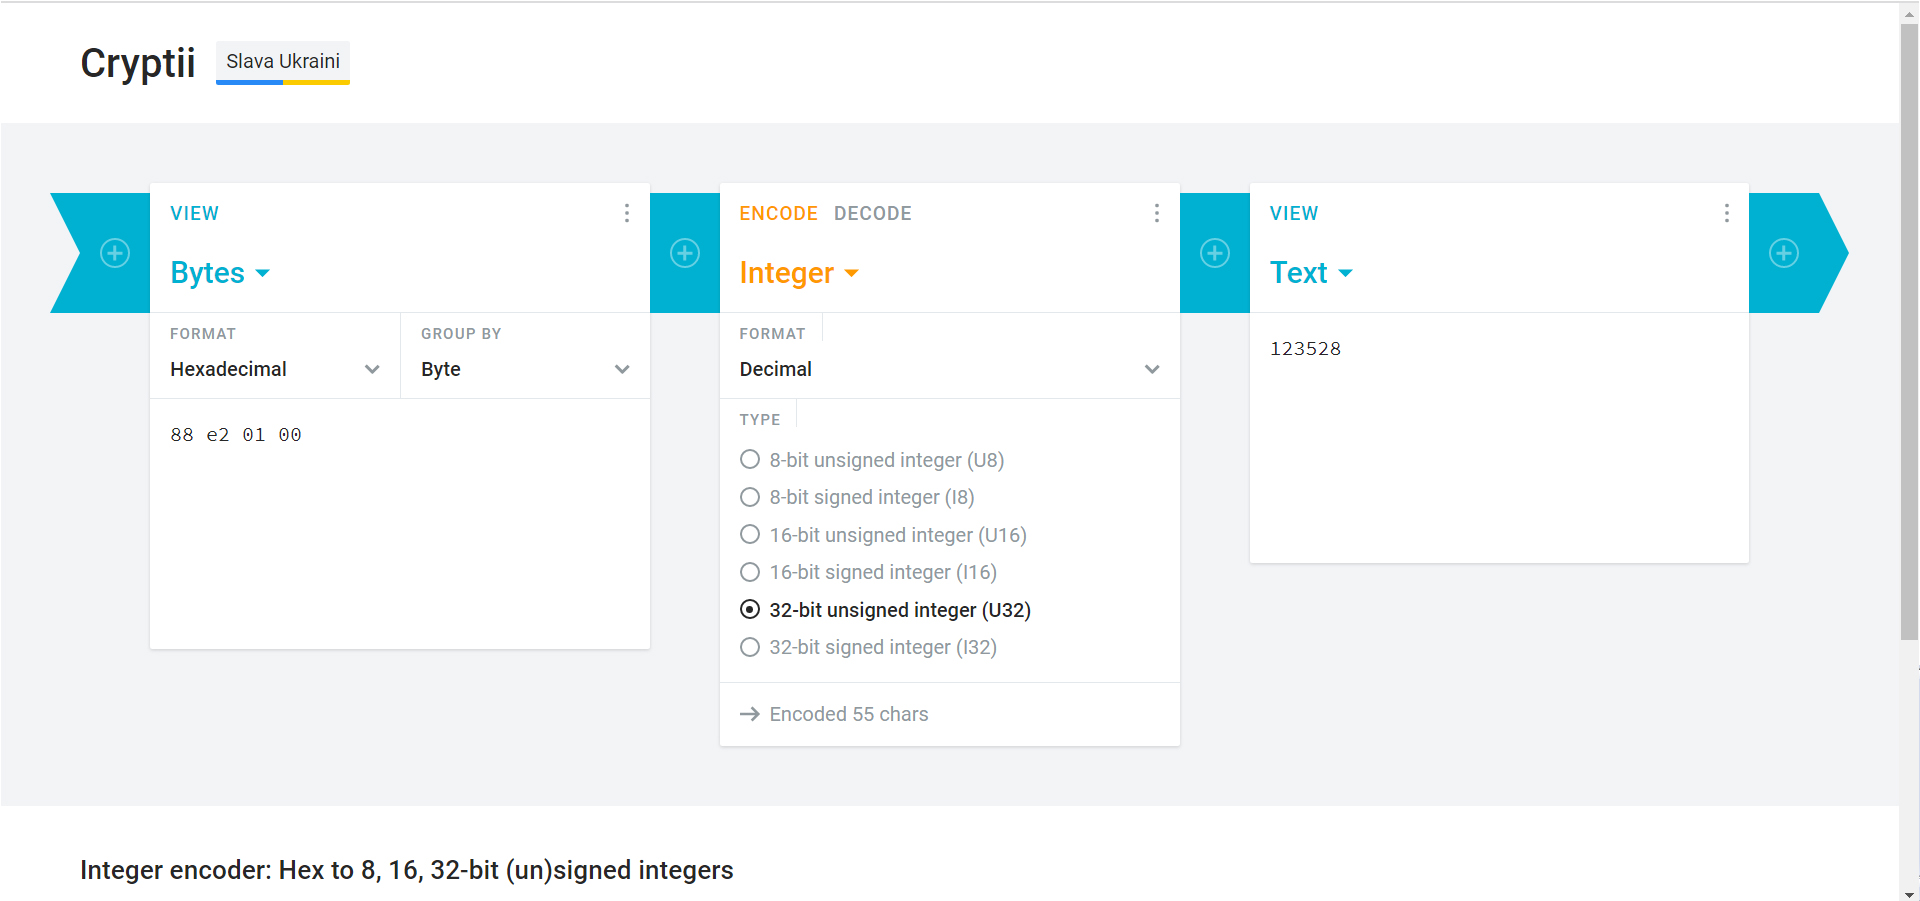
Task: Switch to the DECODE tab
Action: [x=873, y=213]
